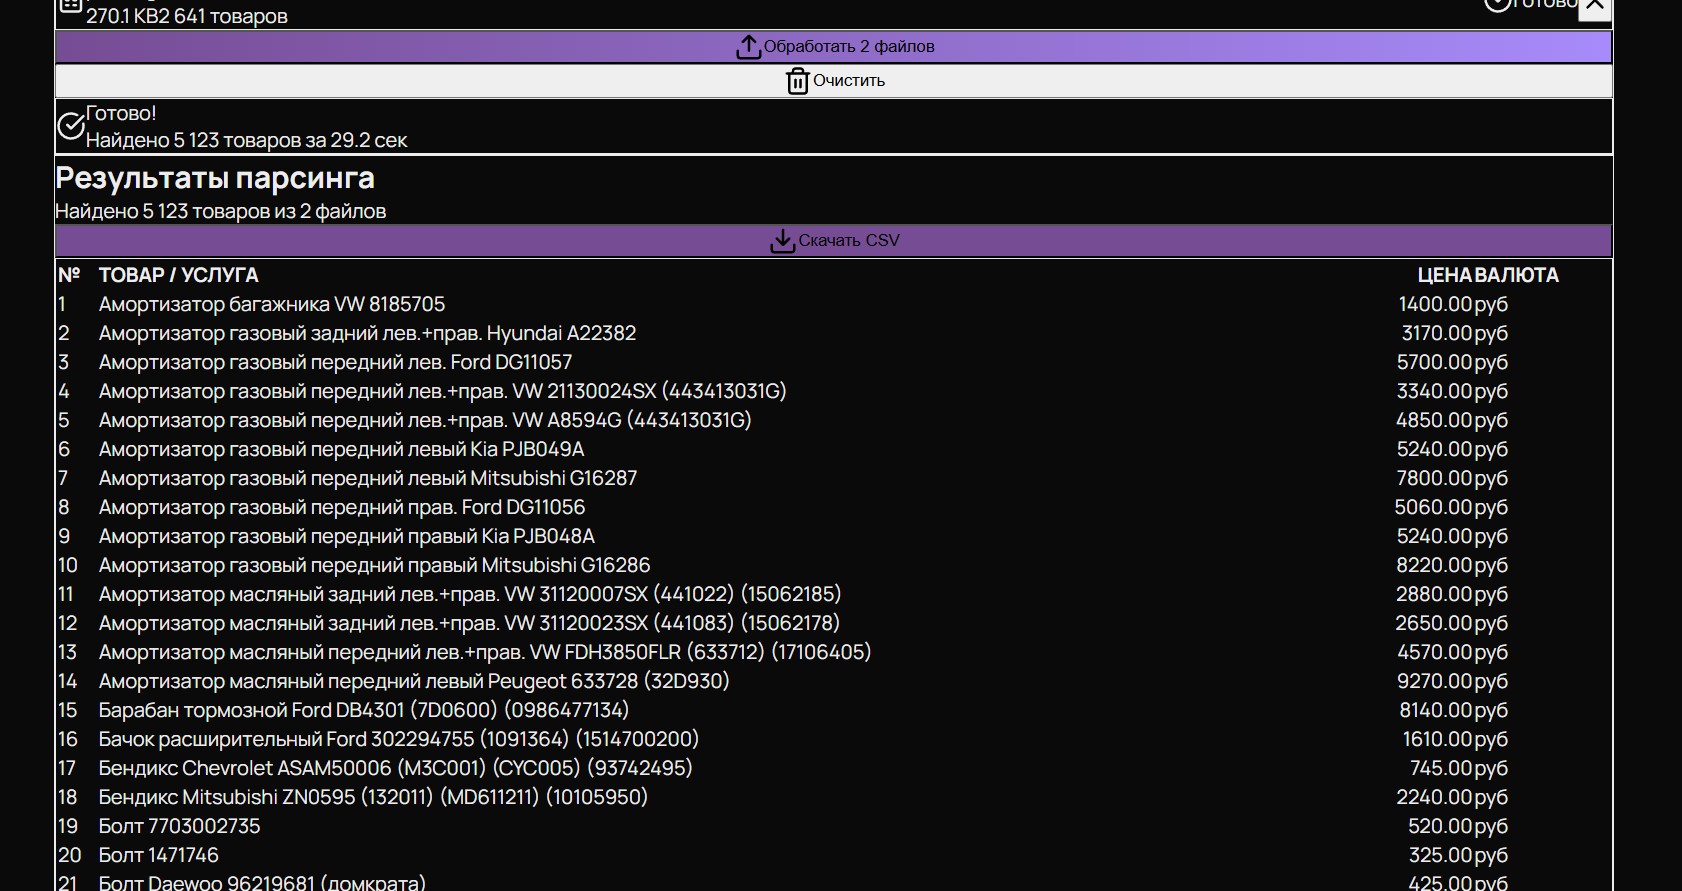Select row with VW 21130024SX (443413031G)
Image resolution: width=1682 pixels, height=891 pixels.
click(x=833, y=391)
